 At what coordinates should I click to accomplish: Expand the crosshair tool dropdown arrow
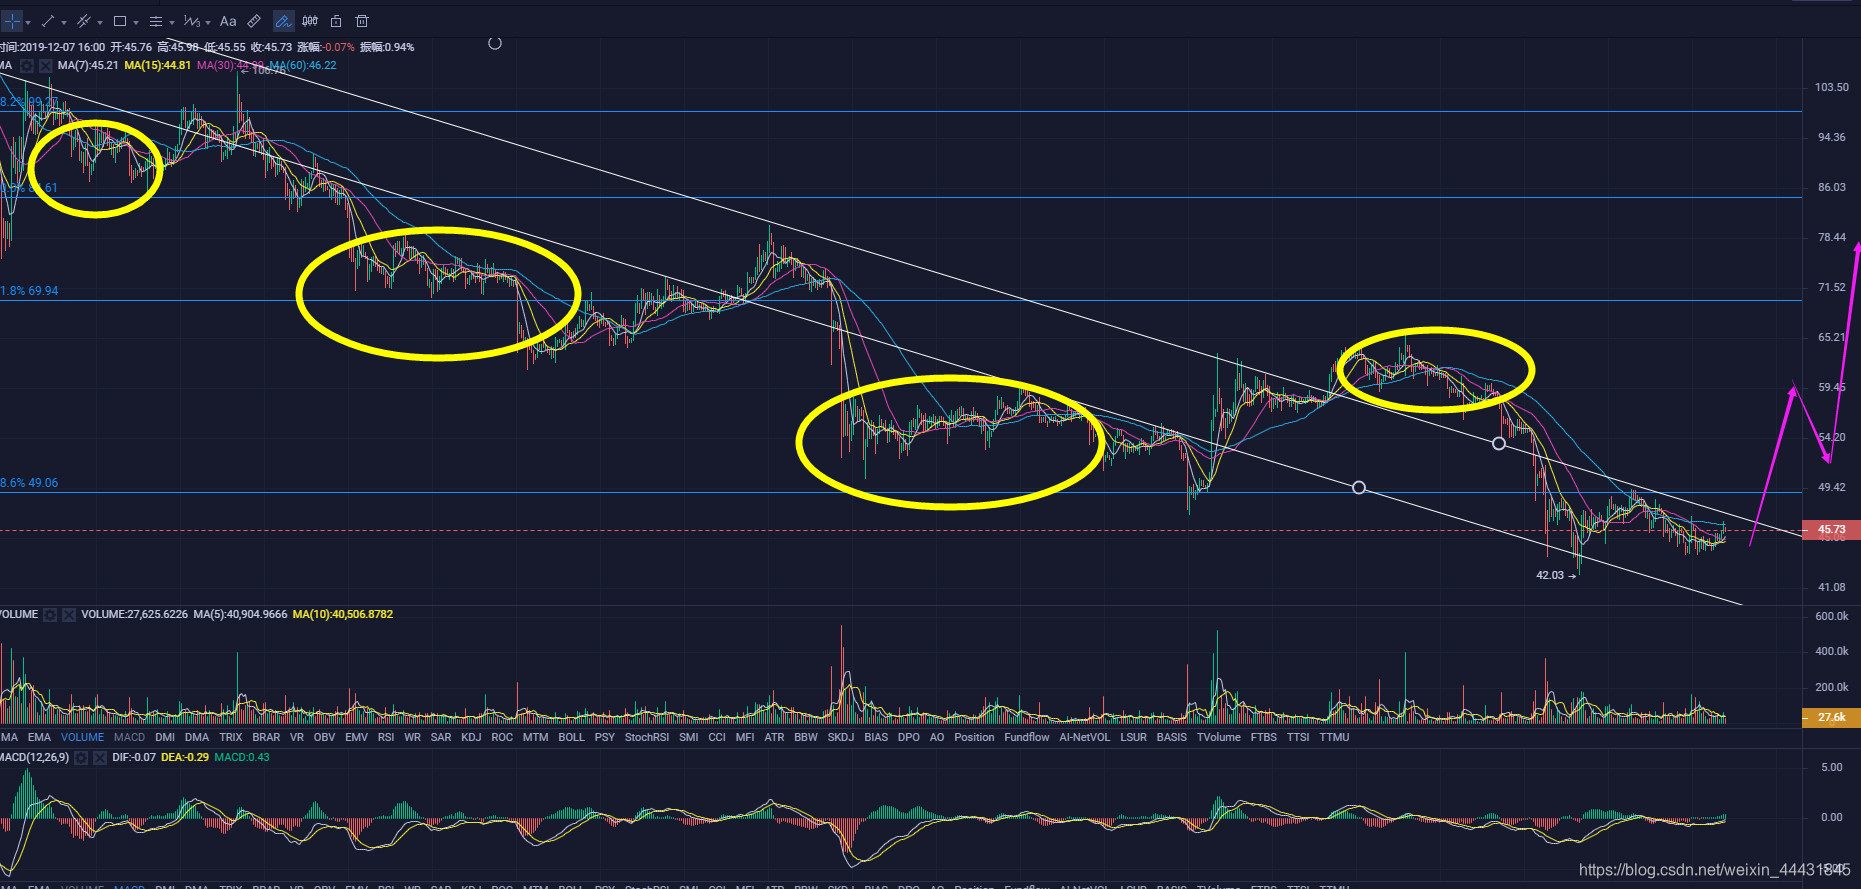[28, 22]
